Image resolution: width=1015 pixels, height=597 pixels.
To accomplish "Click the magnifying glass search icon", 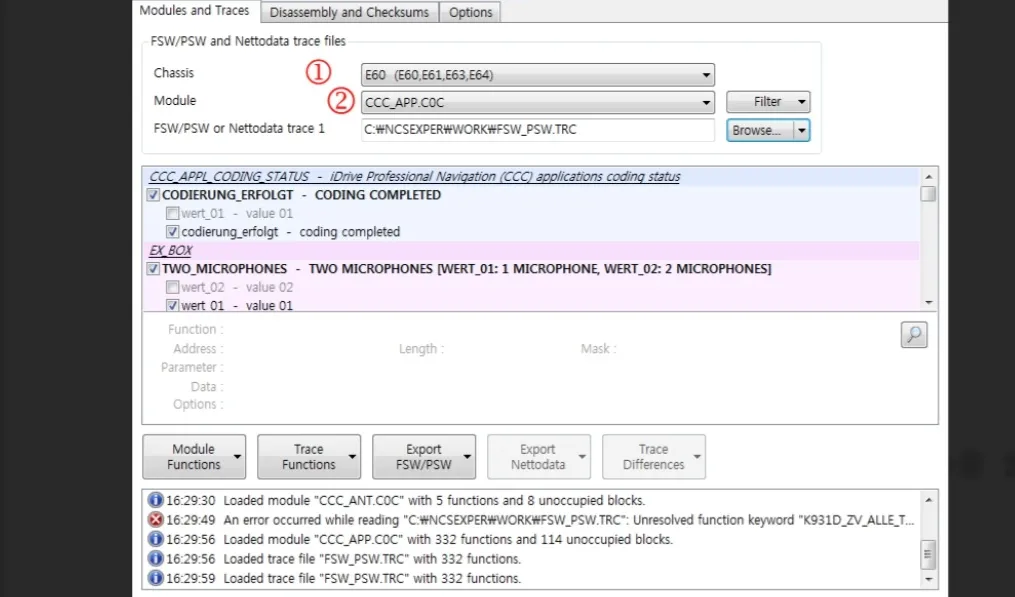I will [x=913, y=335].
